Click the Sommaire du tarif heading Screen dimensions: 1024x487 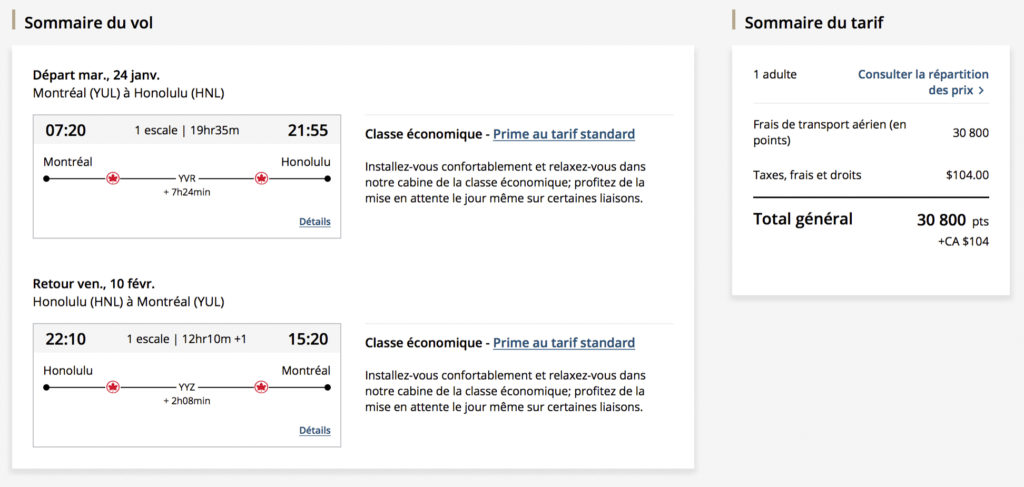(x=813, y=22)
